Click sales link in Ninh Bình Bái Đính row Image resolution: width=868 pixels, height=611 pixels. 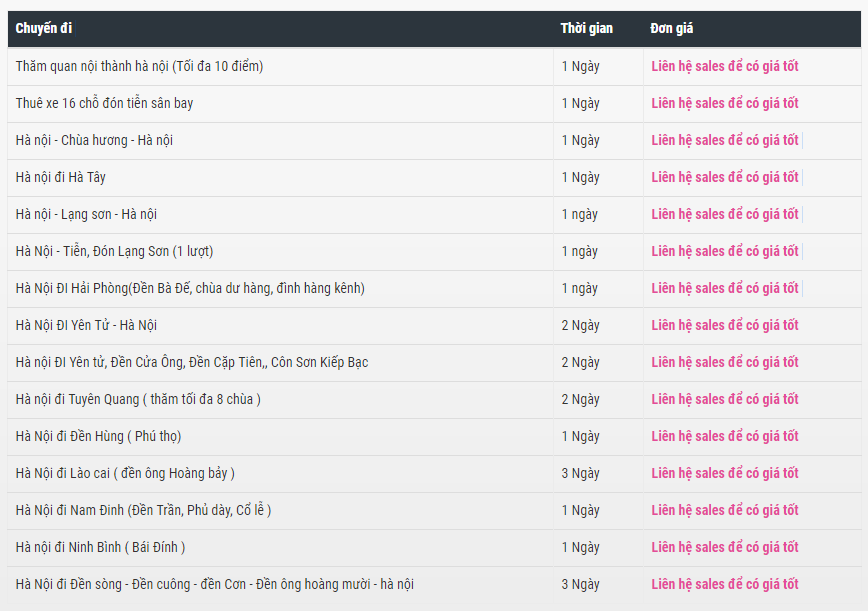pyautogui.click(x=725, y=547)
